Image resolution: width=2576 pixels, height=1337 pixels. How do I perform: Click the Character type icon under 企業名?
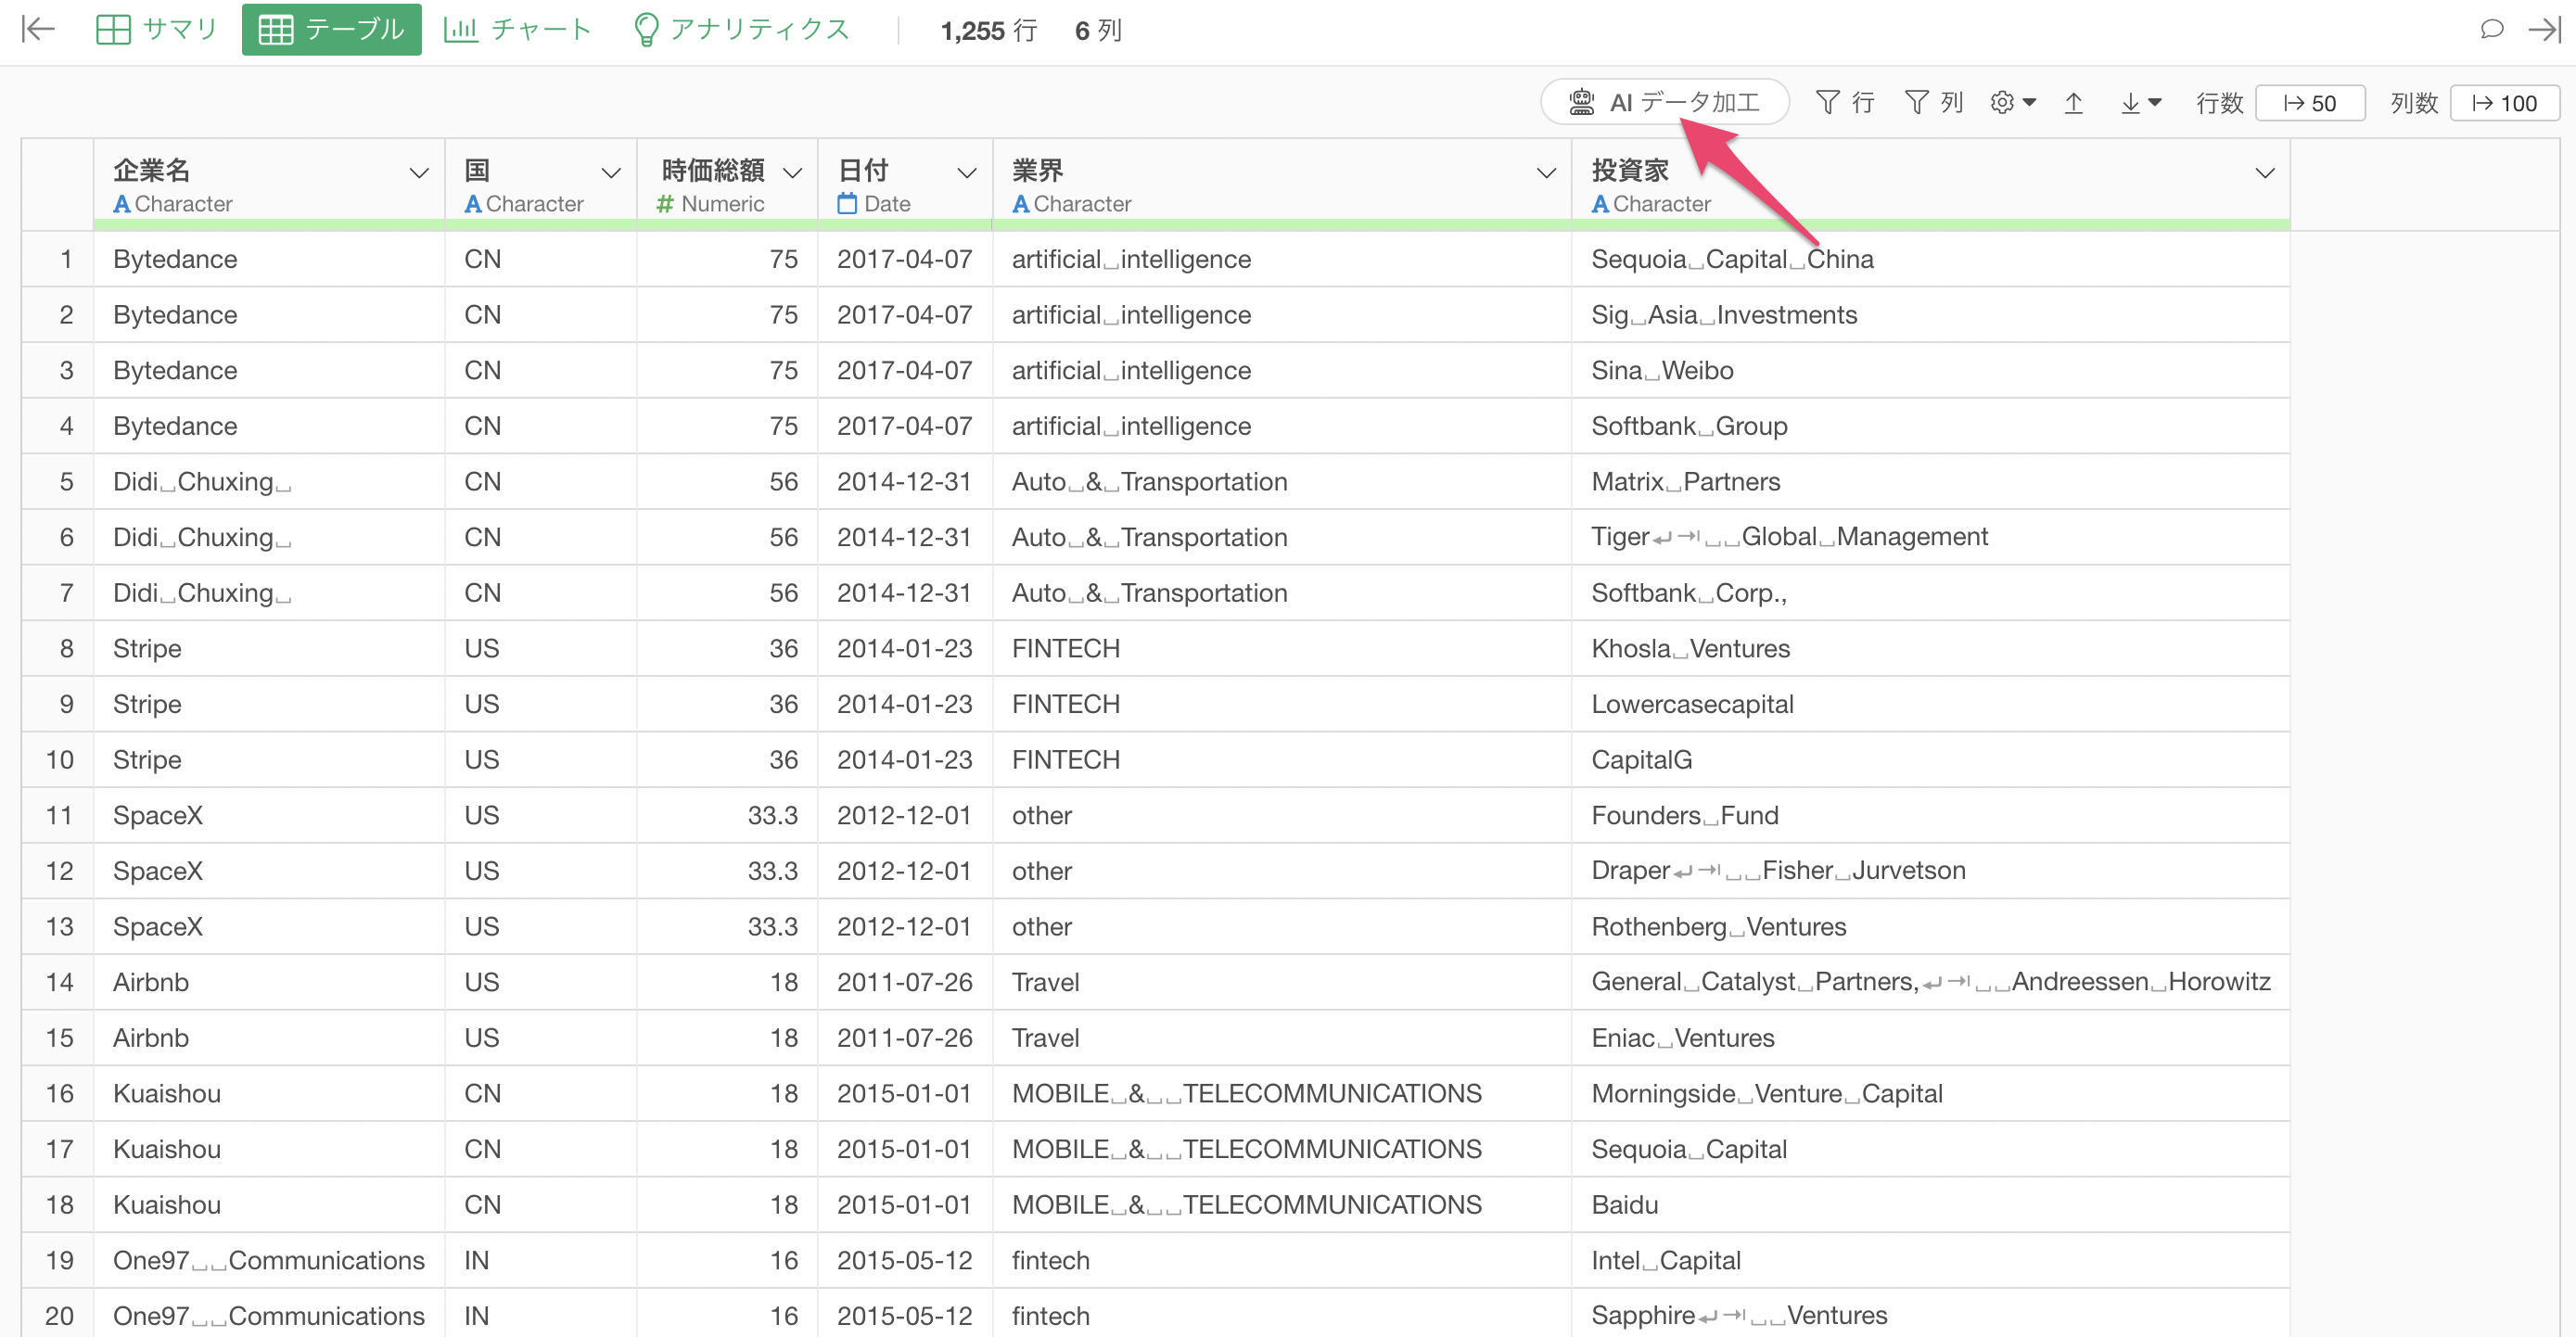coord(122,204)
